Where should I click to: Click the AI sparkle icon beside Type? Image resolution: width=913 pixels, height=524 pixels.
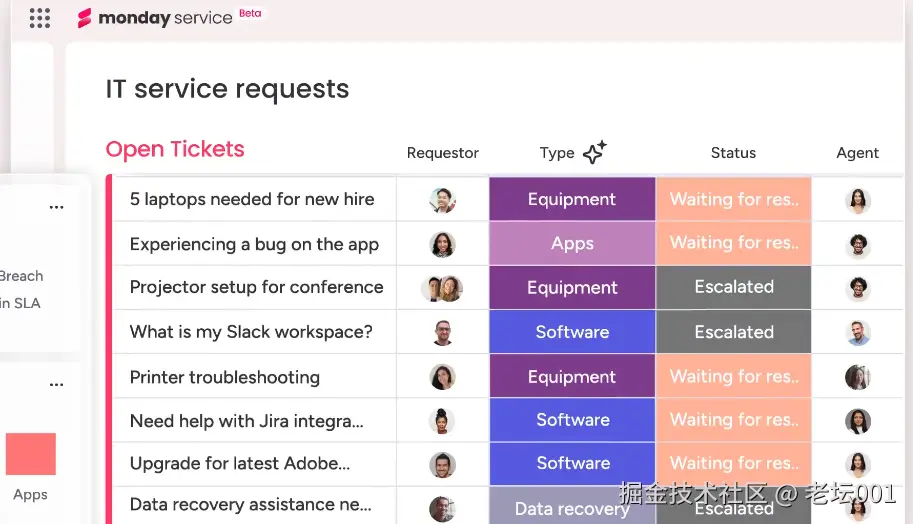click(595, 152)
